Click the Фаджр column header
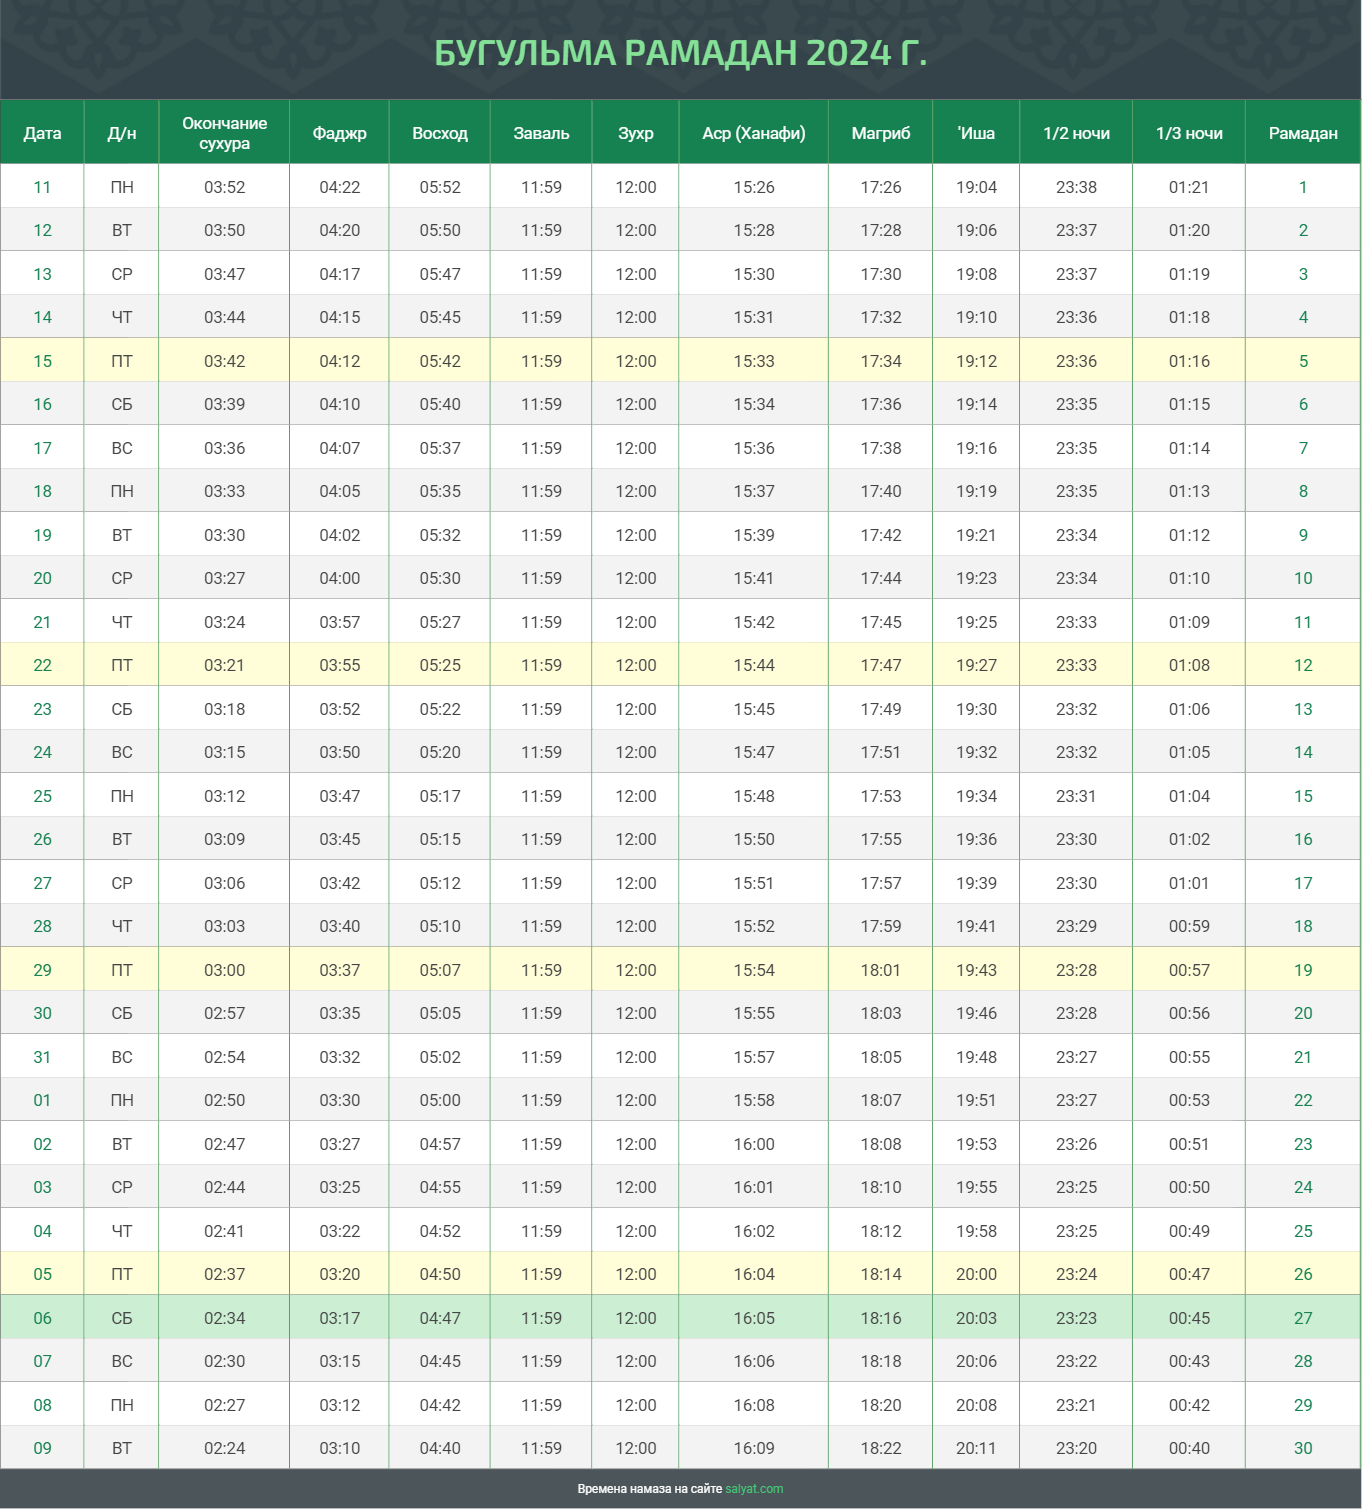Image resolution: width=1362 pixels, height=1509 pixels. click(x=339, y=133)
